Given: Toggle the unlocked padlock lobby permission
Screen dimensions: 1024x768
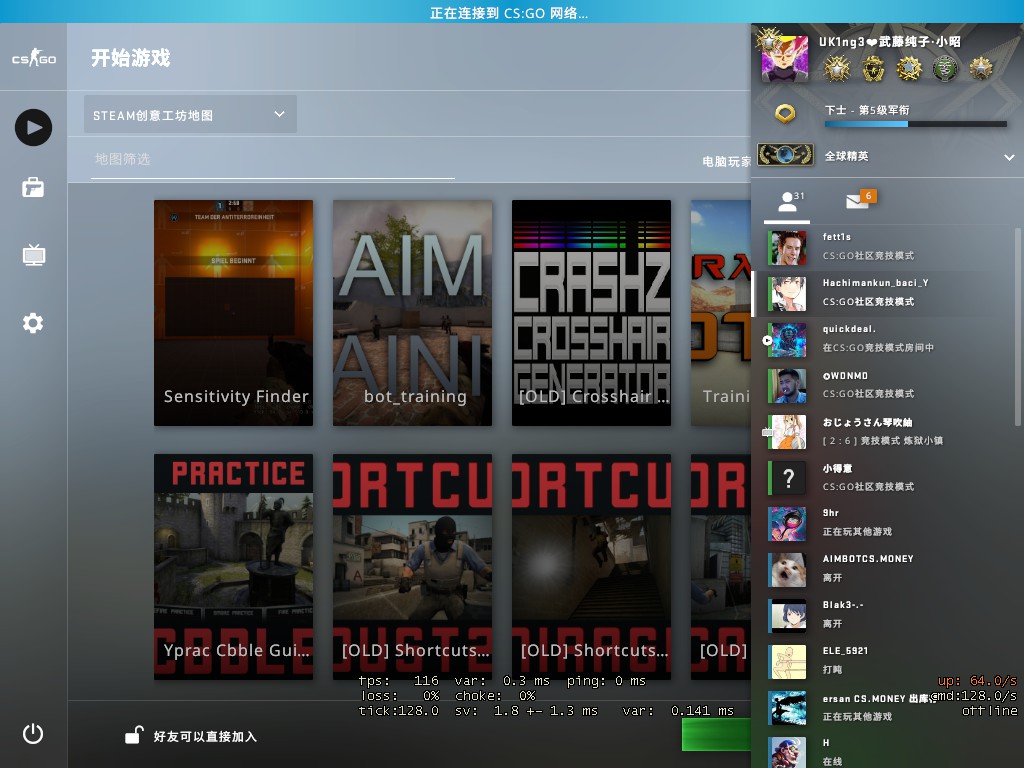Looking at the screenshot, I should coord(134,735).
